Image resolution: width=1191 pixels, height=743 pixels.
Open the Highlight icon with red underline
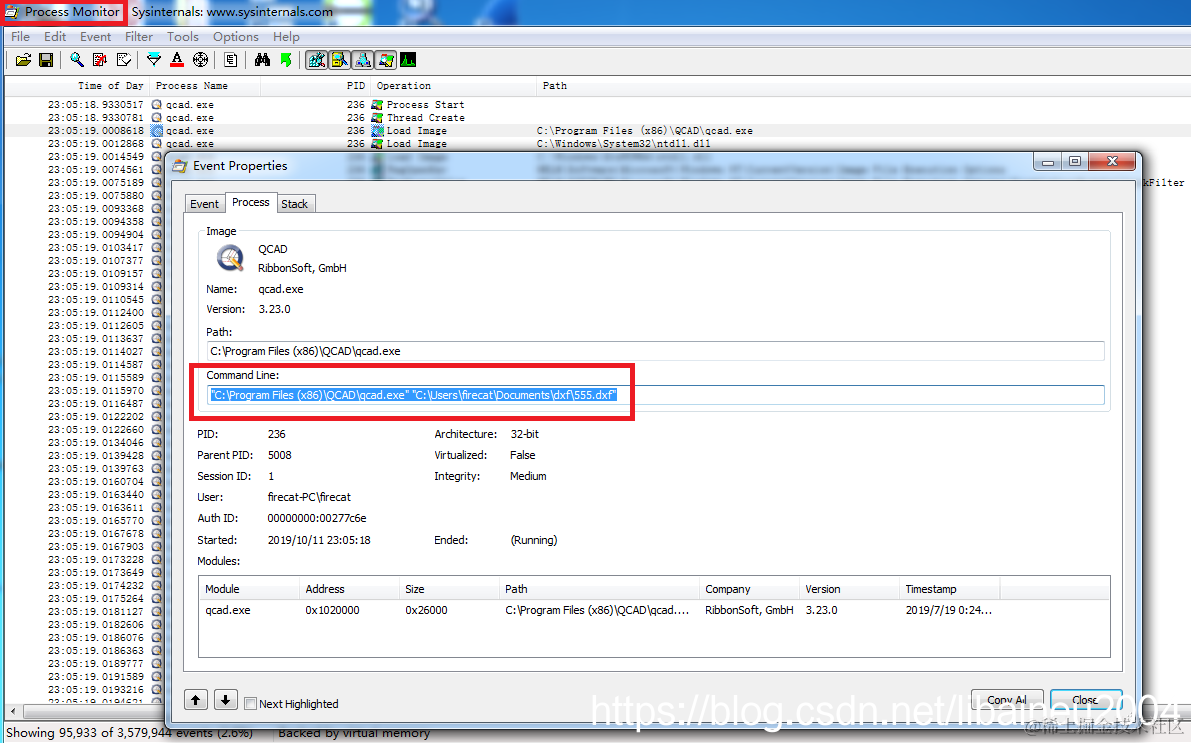tap(177, 60)
